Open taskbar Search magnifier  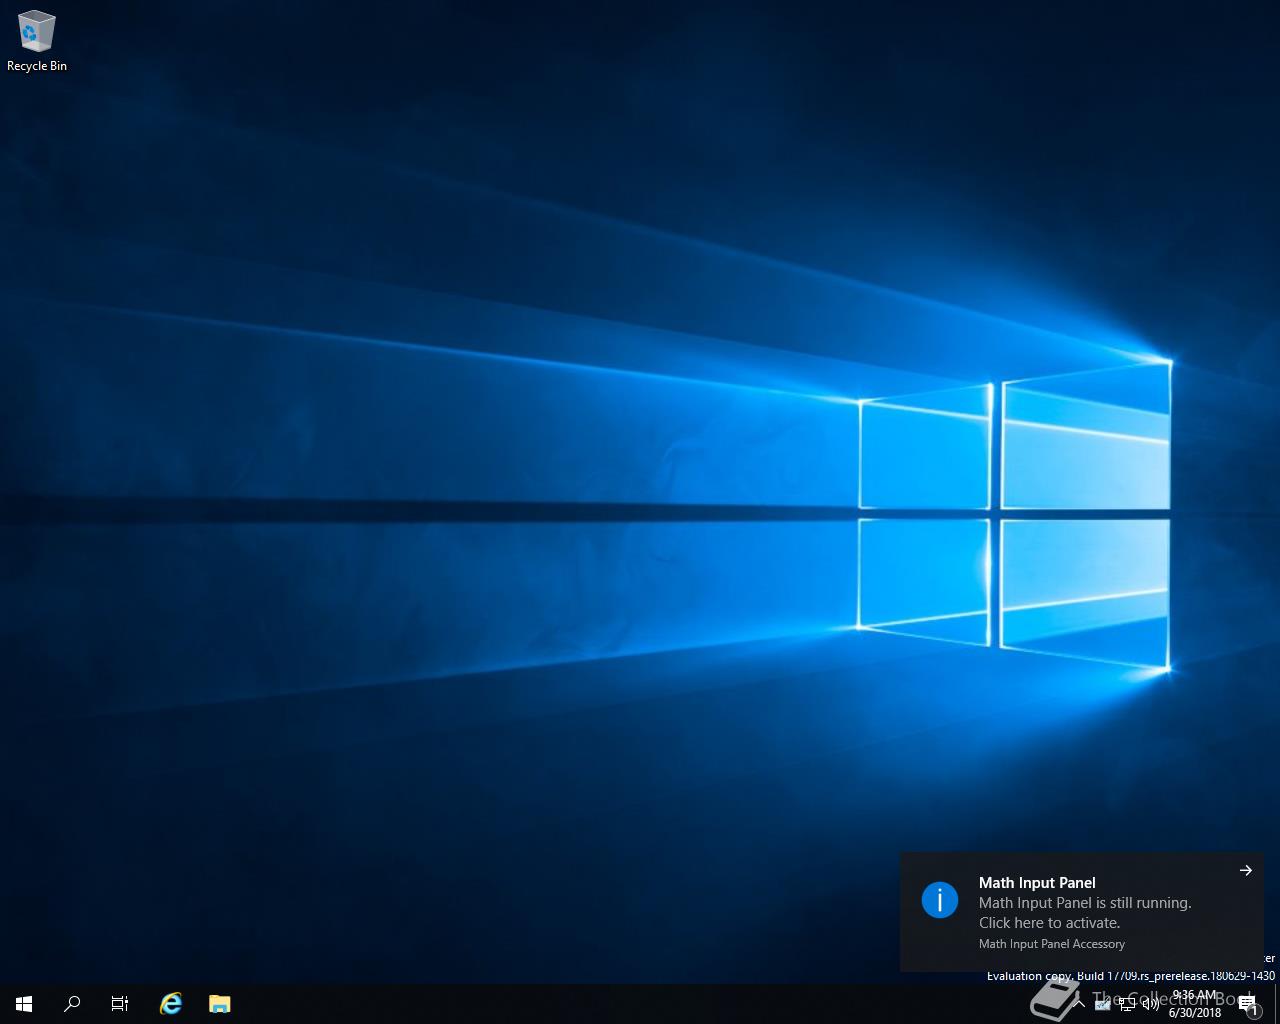(x=72, y=1004)
